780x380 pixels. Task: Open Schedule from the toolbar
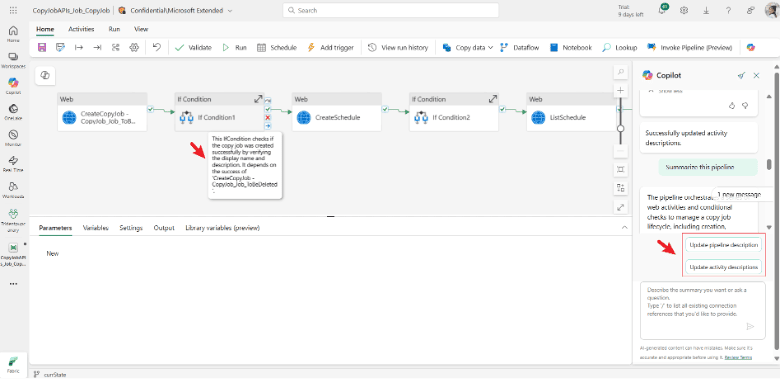point(277,48)
